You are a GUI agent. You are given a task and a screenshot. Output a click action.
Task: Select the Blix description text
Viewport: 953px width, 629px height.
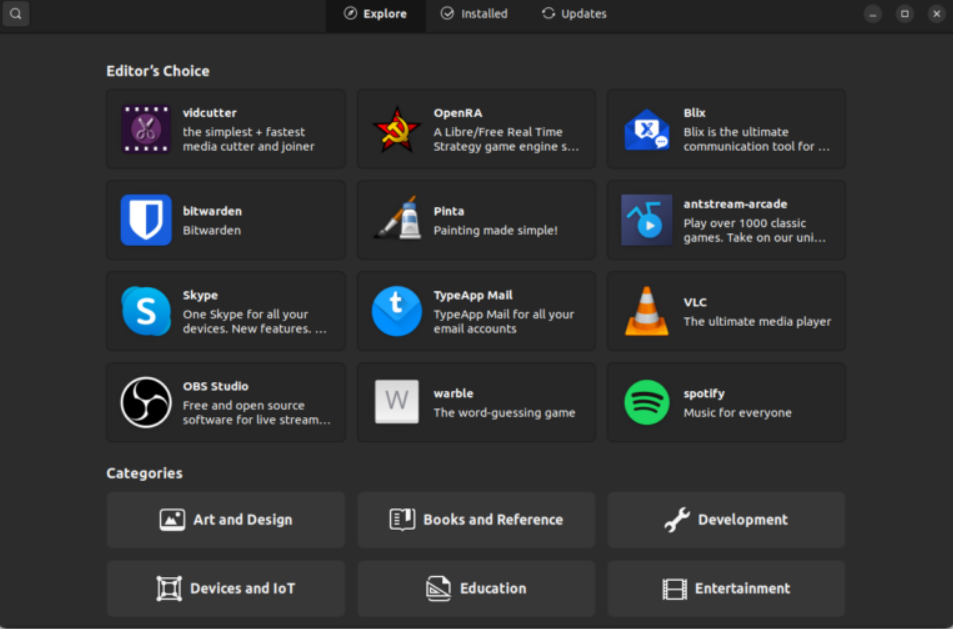click(756, 139)
